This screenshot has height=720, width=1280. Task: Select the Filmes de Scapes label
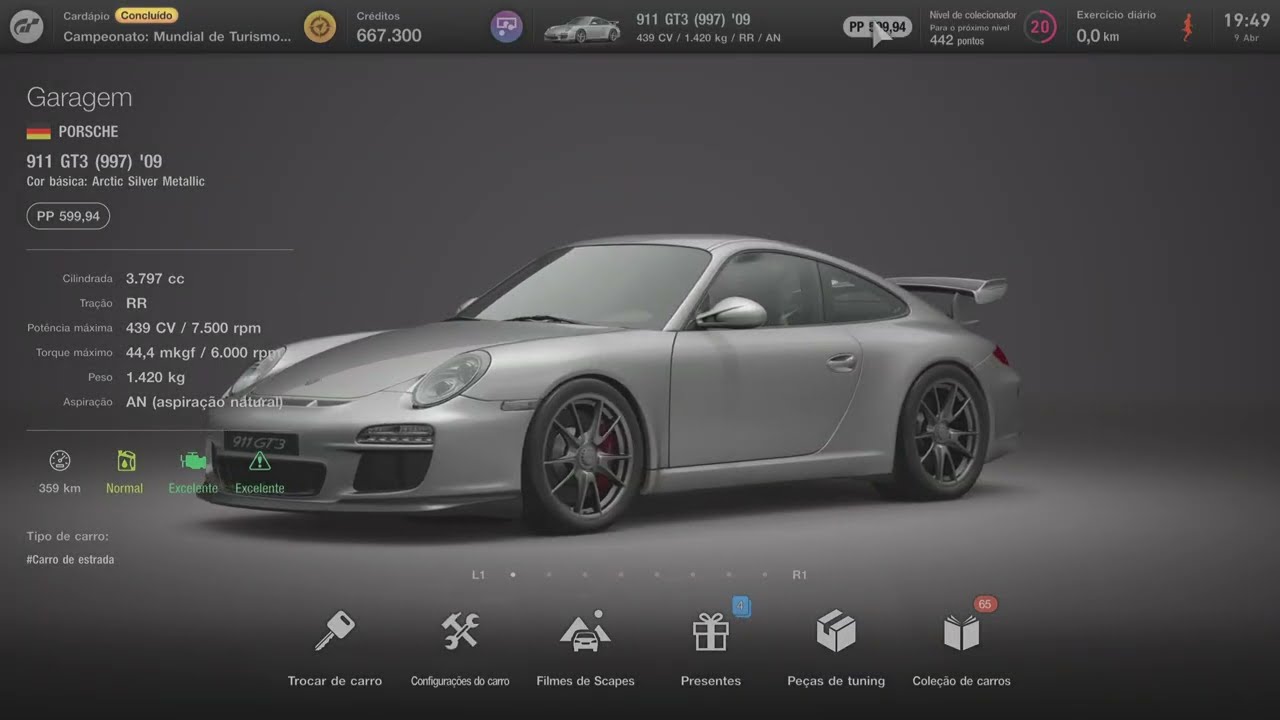585,681
